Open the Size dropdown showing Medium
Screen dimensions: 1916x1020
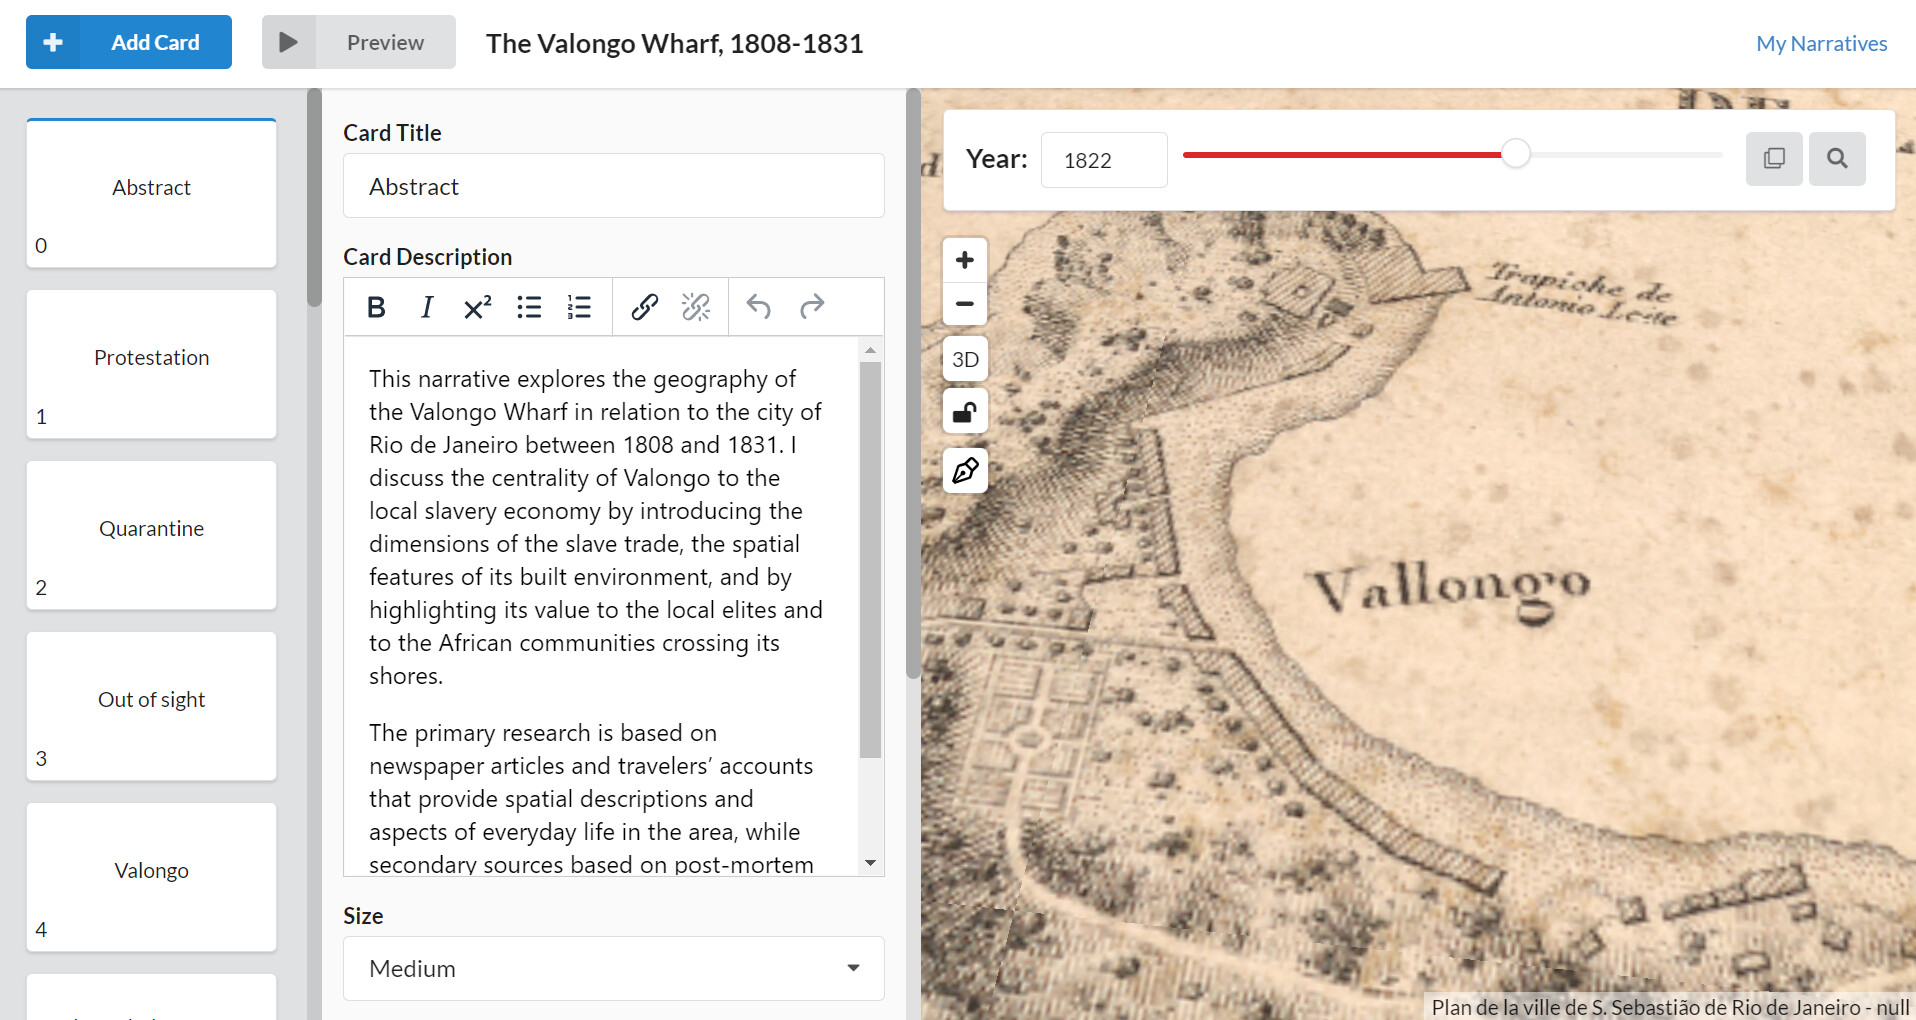(613, 968)
